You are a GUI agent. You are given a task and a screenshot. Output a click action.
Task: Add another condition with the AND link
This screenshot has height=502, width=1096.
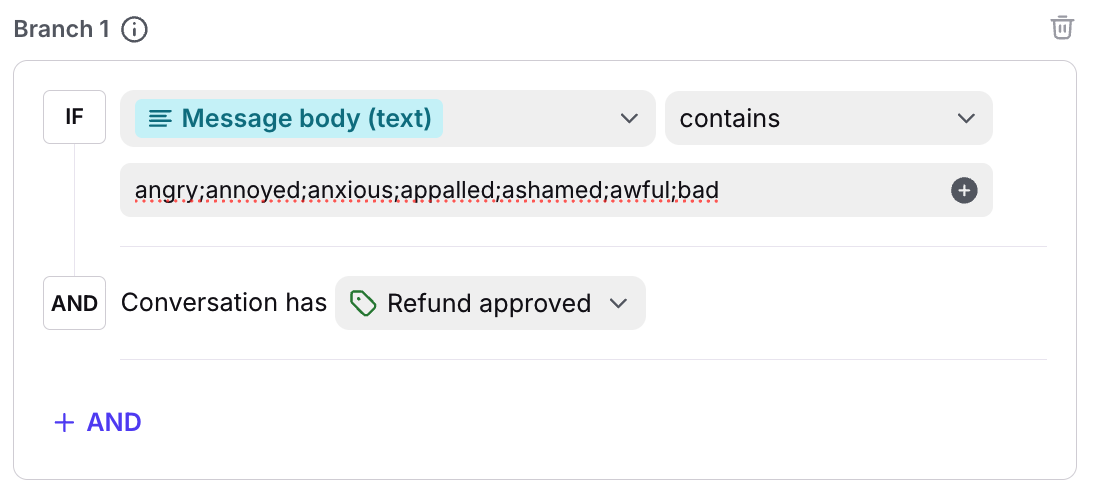pos(114,423)
